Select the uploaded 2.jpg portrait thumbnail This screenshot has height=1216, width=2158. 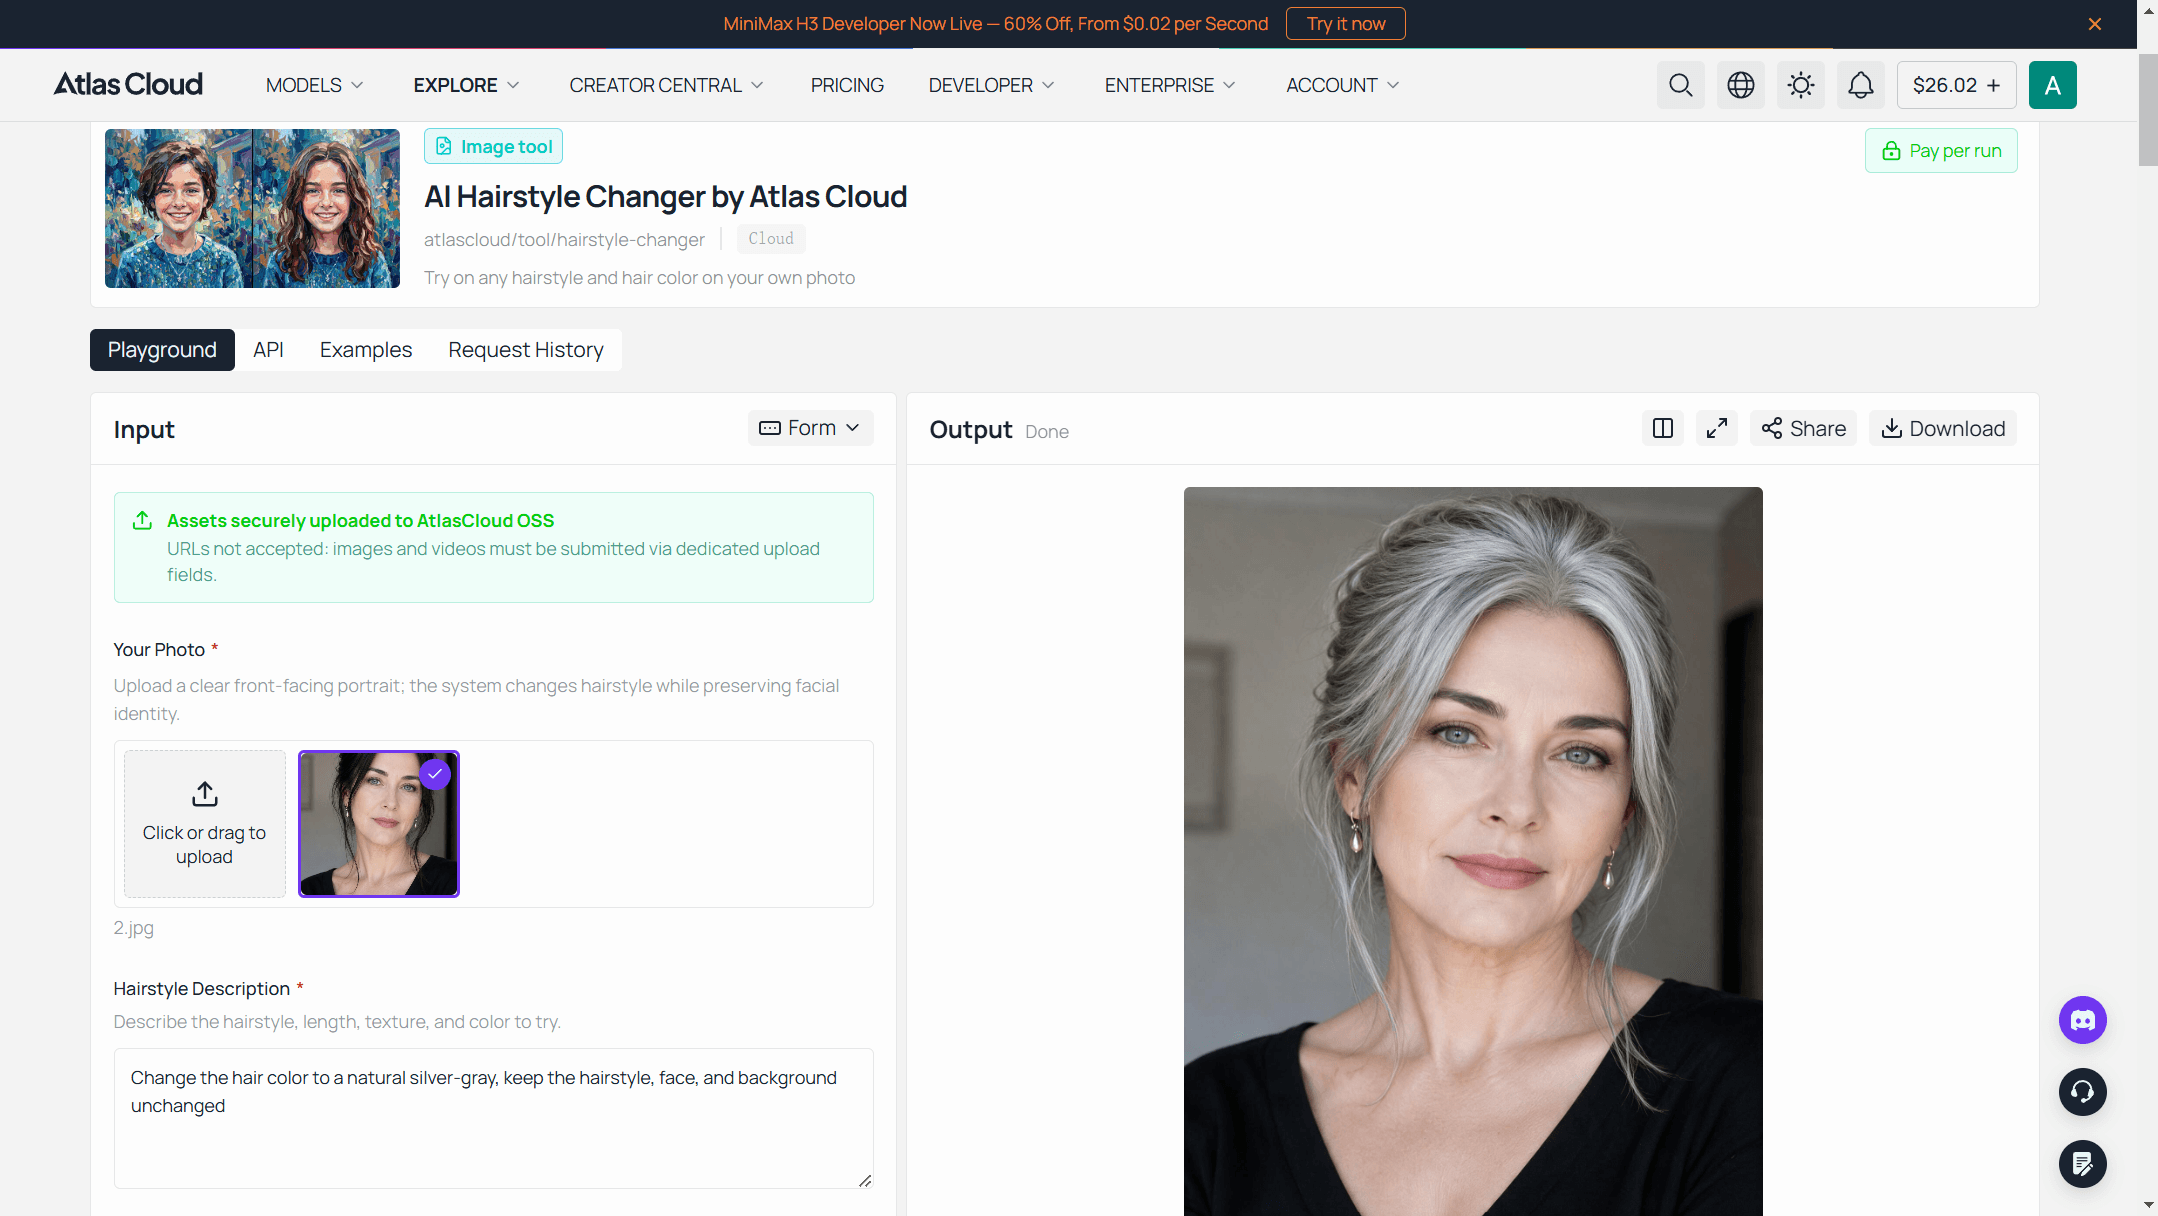[378, 824]
